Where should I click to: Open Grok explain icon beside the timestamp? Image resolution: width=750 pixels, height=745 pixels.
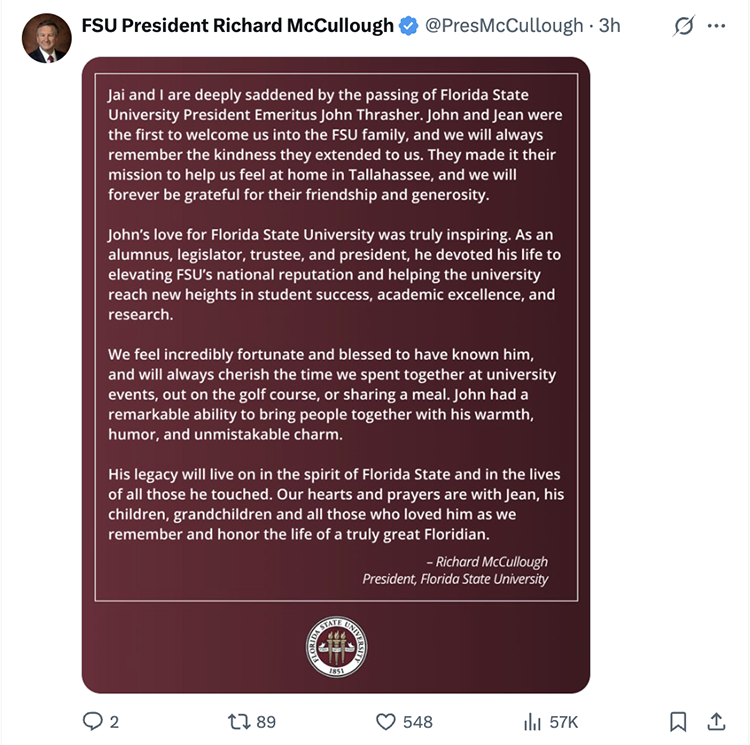(x=684, y=26)
